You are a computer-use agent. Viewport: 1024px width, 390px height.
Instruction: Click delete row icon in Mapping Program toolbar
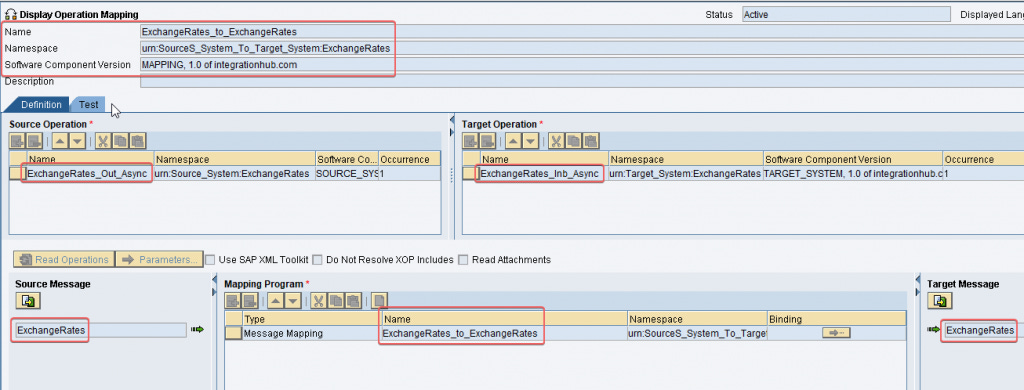[x=249, y=301]
